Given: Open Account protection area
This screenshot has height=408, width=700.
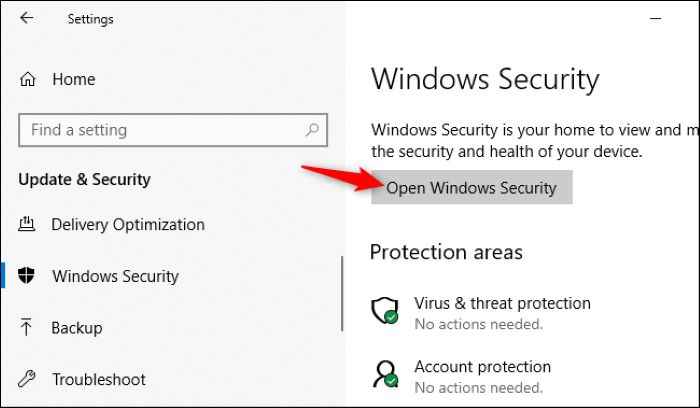Looking at the screenshot, I should (483, 366).
